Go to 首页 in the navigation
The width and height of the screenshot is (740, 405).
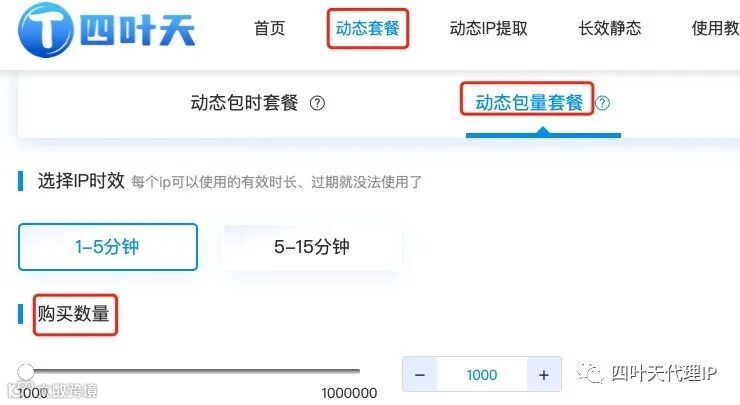coord(269,28)
